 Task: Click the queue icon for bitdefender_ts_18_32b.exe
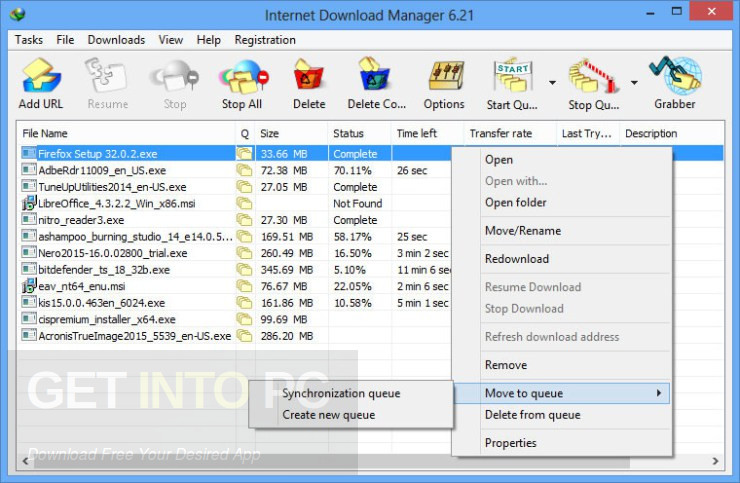244,270
